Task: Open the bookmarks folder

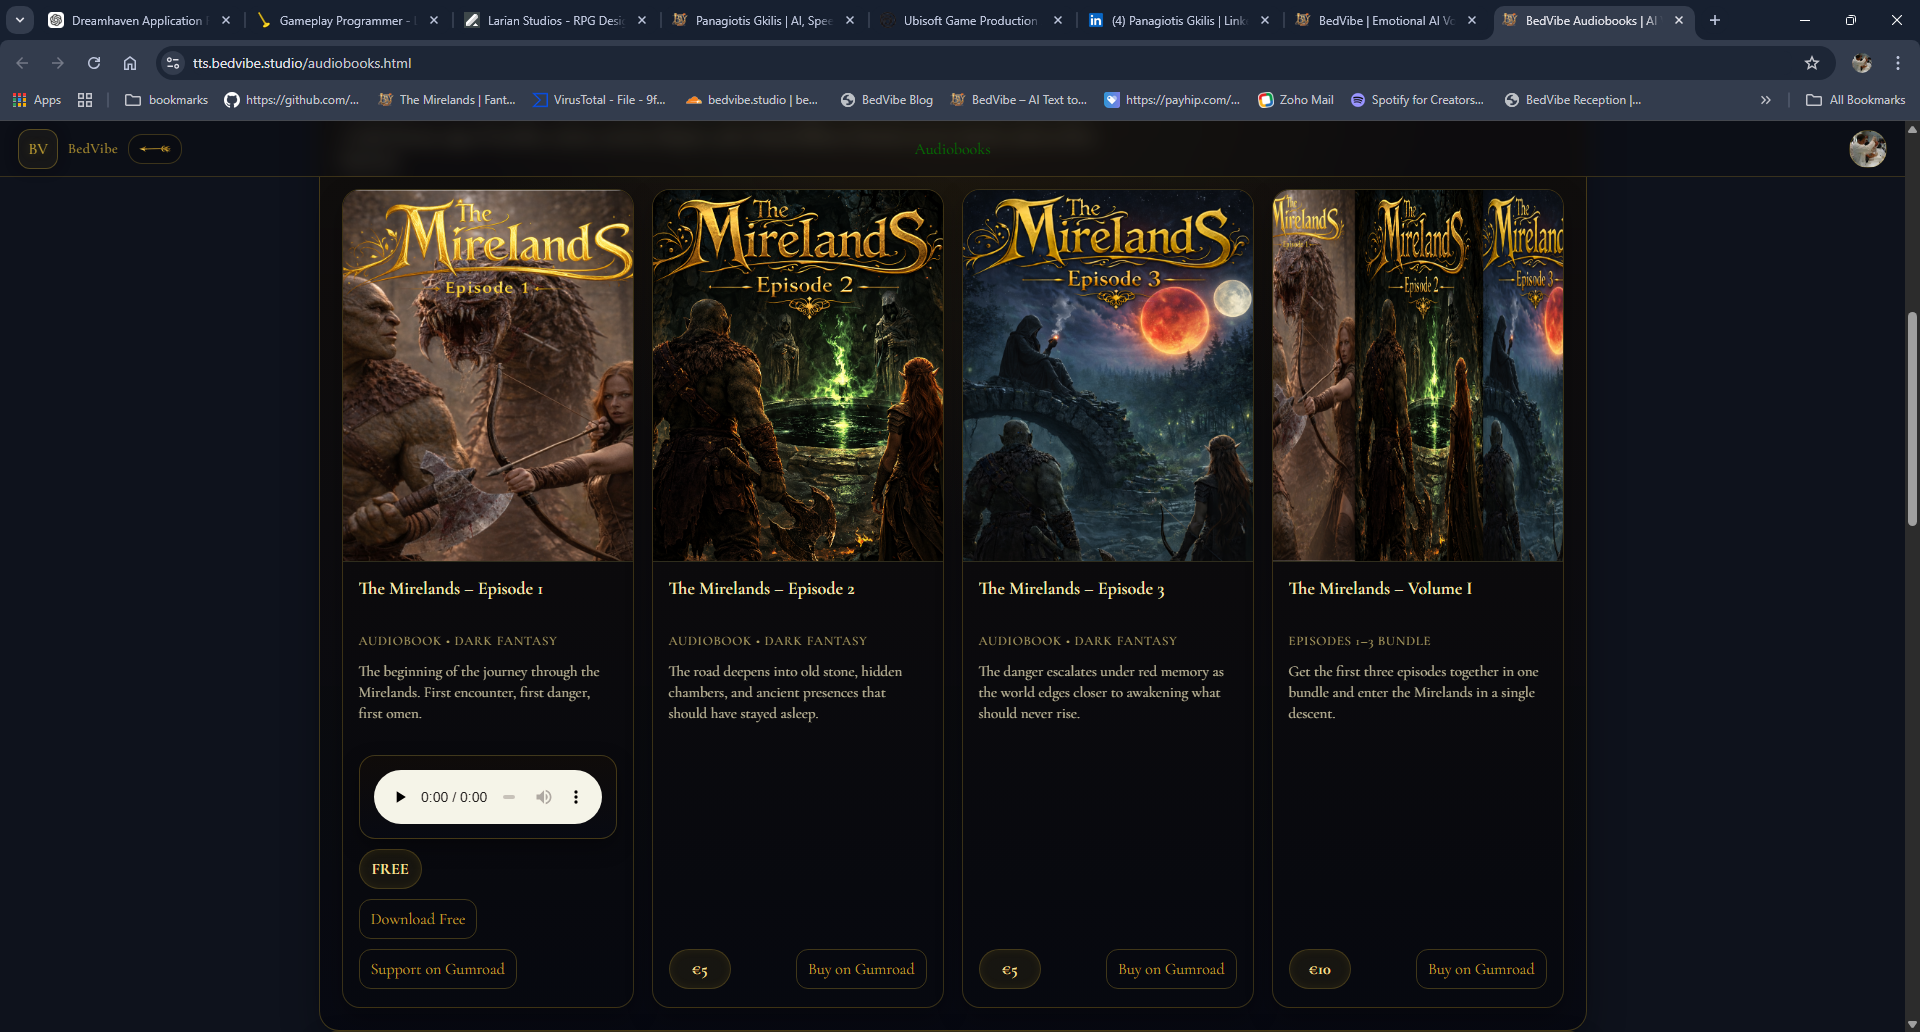Action: pos(167,100)
